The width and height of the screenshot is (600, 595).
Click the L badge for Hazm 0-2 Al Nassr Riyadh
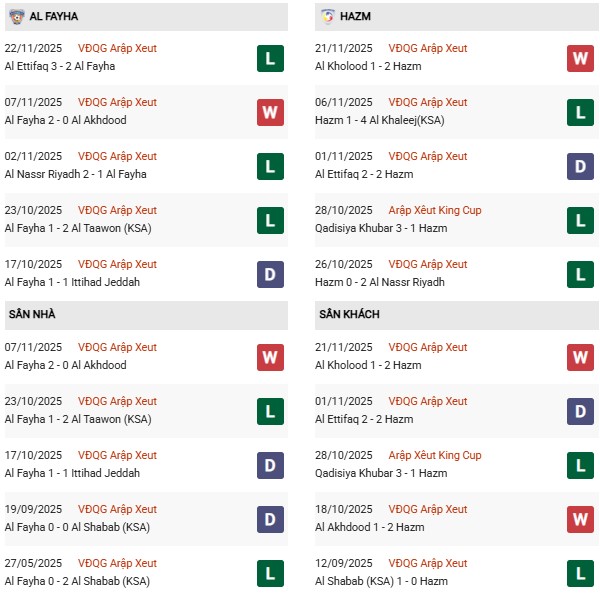click(x=580, y=274)
